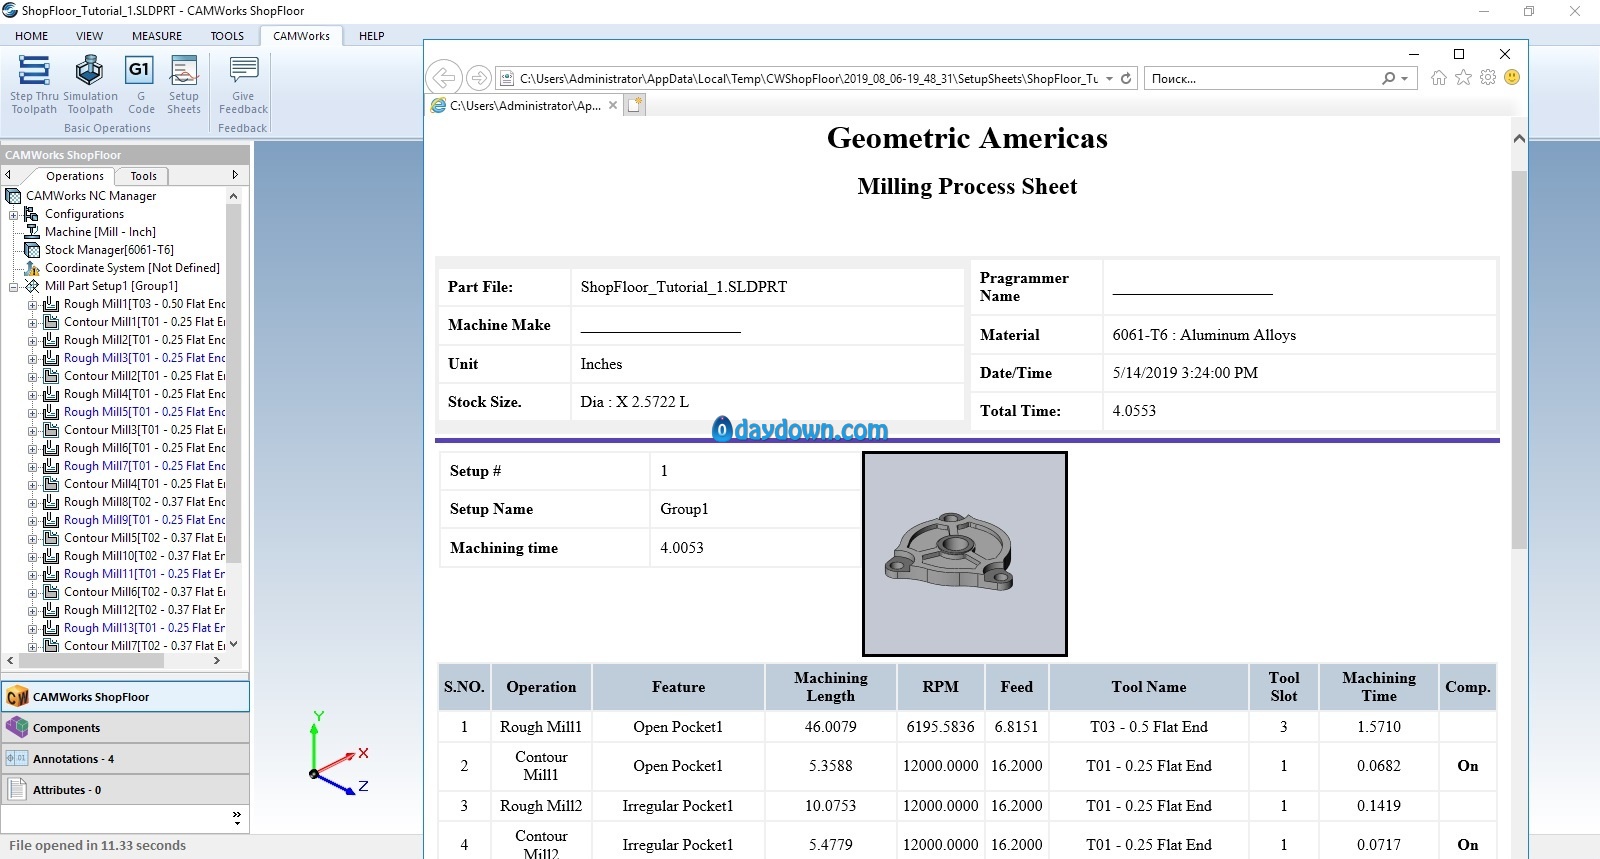Click the browser Forward arrow button

tap(479, 78)
